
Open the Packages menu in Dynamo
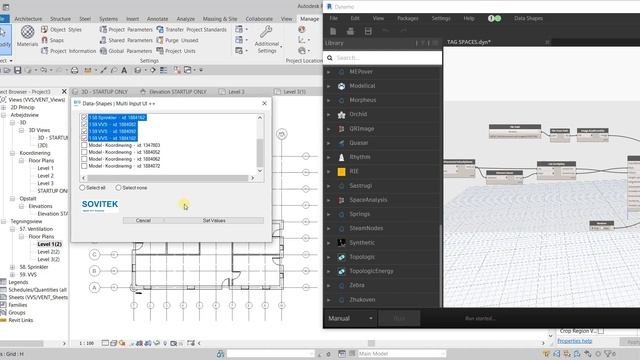pyautogui.click(x=408, y=18)
